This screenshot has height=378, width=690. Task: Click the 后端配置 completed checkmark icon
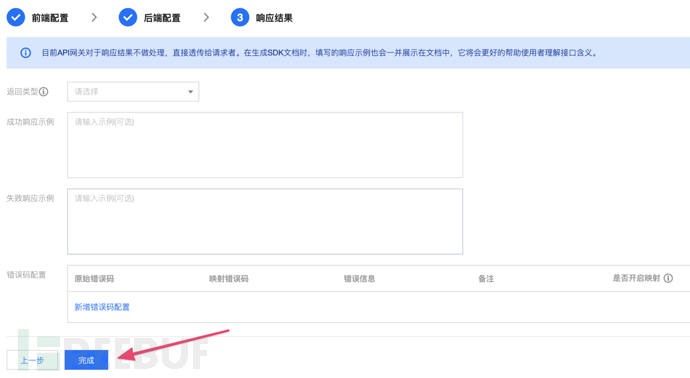coord(128,18)
